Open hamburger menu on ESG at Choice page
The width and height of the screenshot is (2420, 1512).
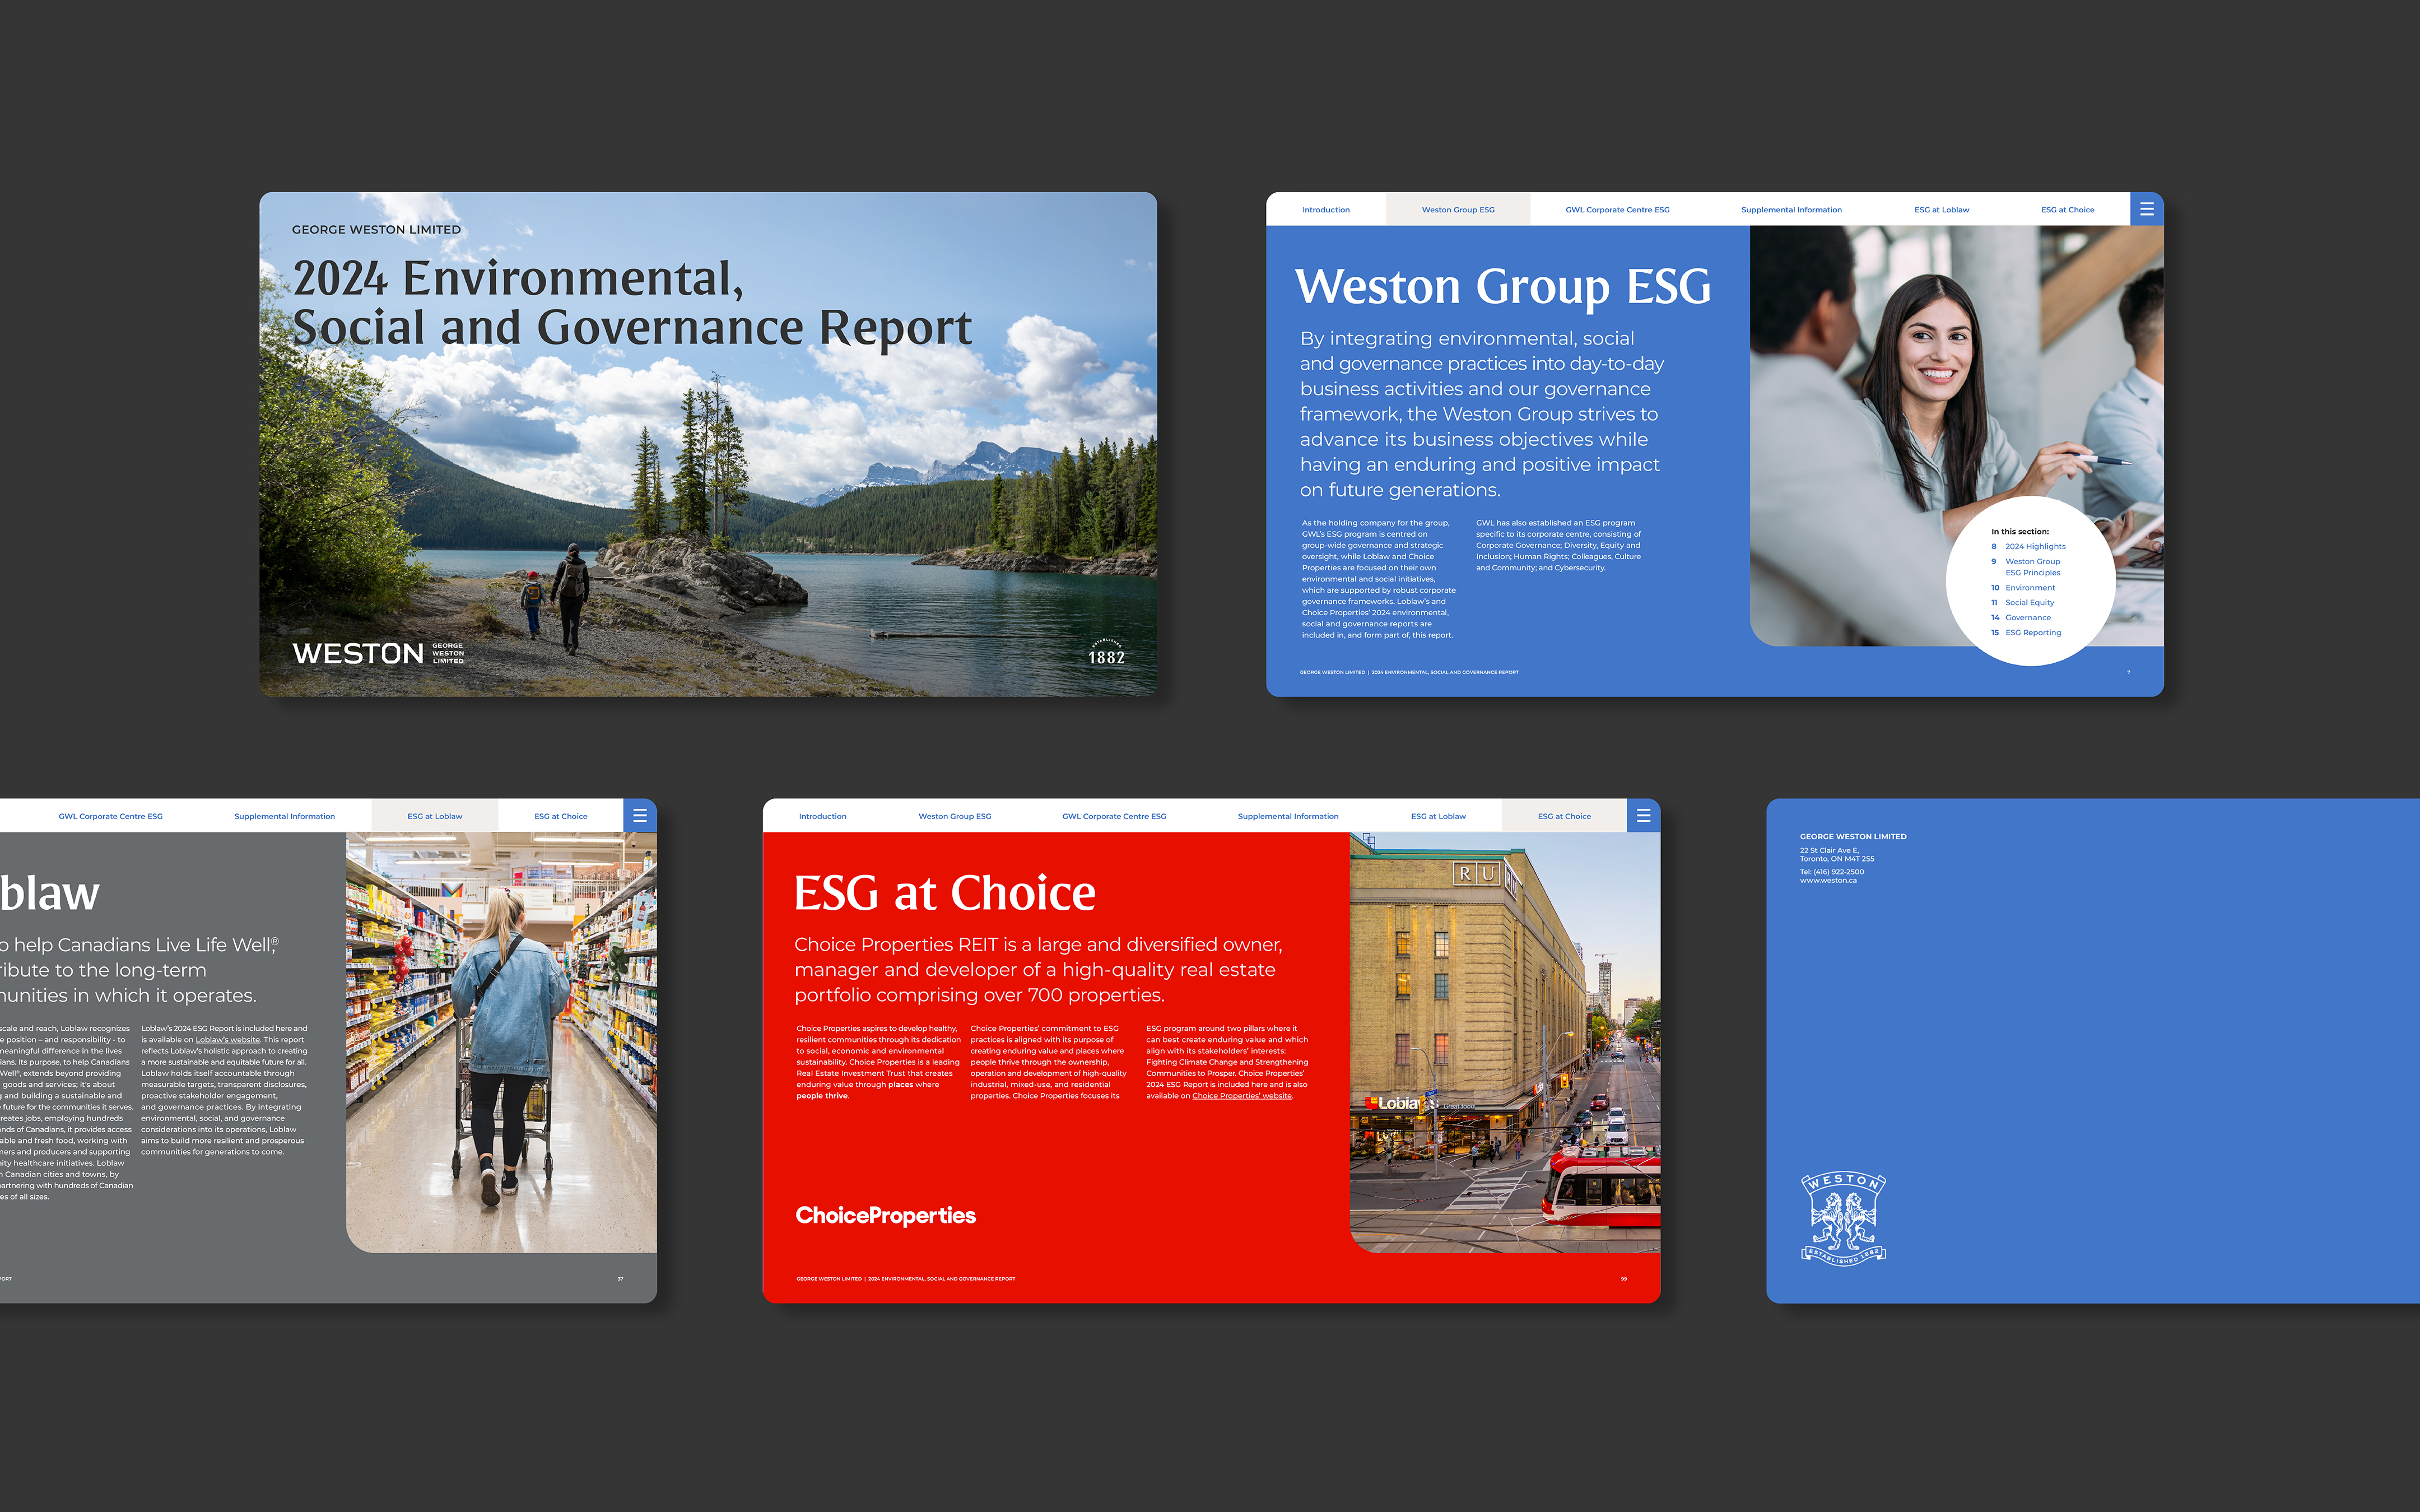[x=1643, y=816]
